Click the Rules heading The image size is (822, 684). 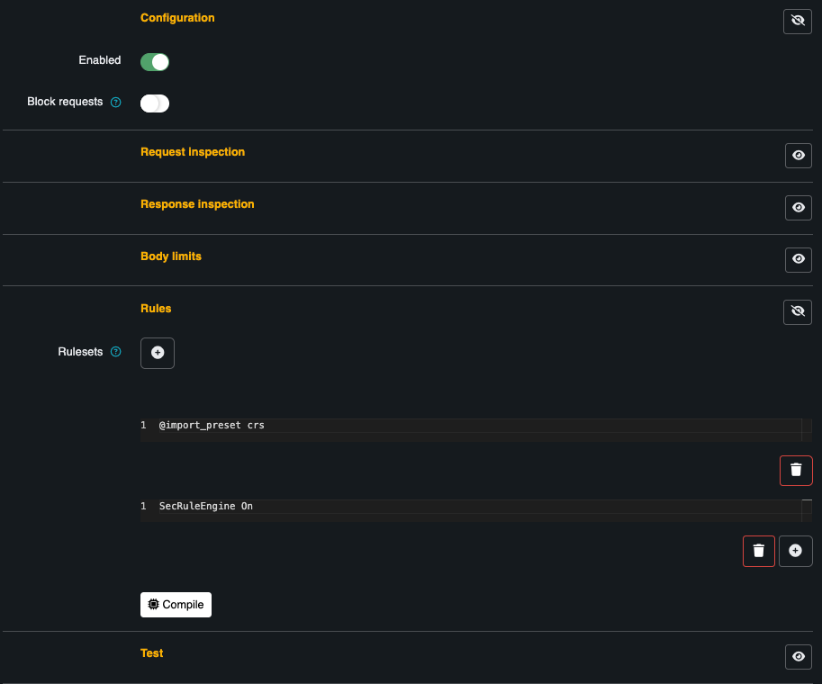[156, 309]
